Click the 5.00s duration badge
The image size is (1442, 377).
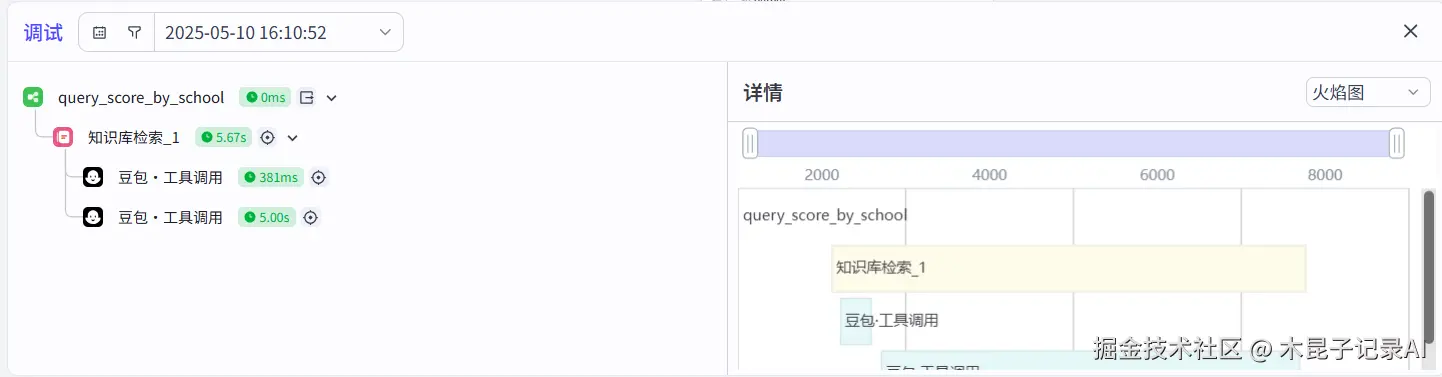(266, 217)
